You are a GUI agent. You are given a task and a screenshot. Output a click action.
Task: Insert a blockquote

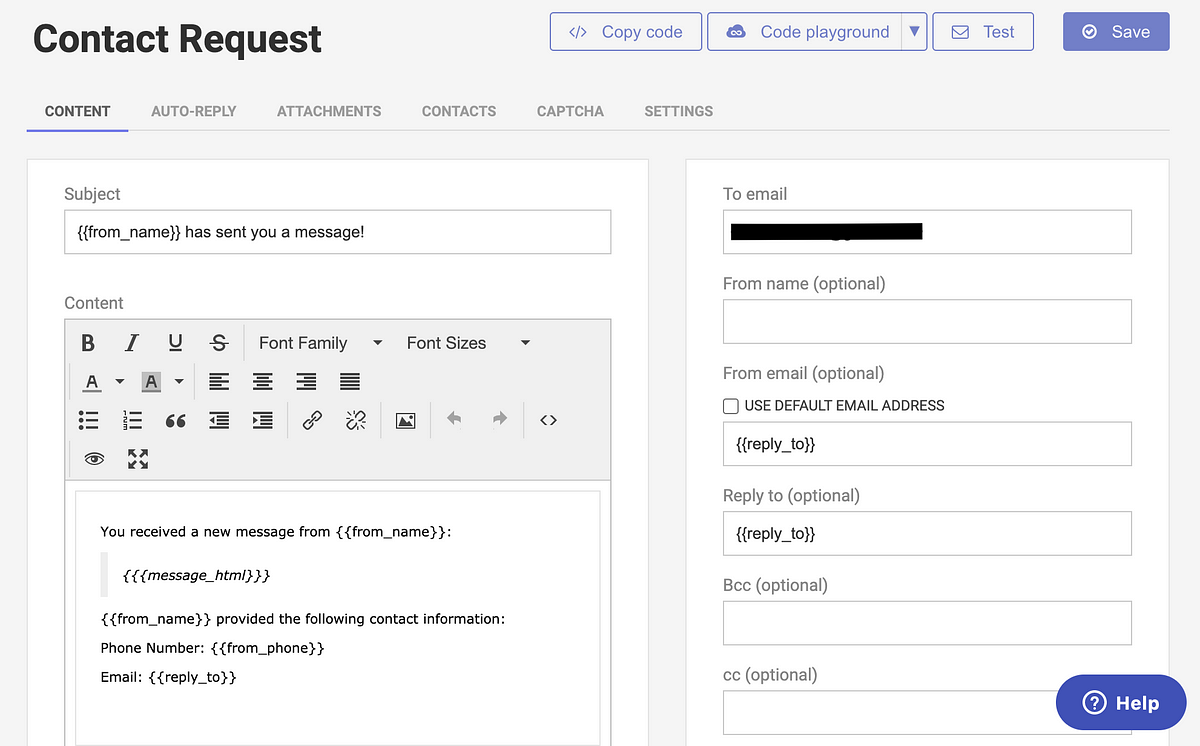point(175,421)
